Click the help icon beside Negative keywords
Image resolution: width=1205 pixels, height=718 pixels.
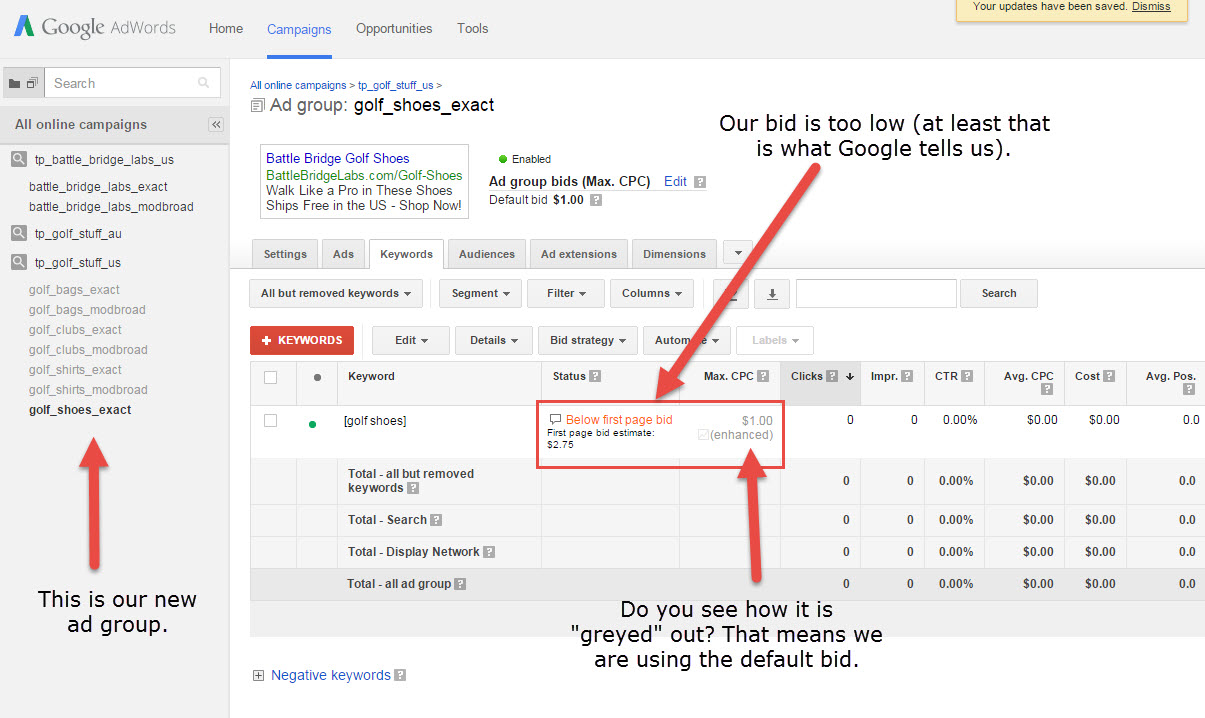[400, 676]
